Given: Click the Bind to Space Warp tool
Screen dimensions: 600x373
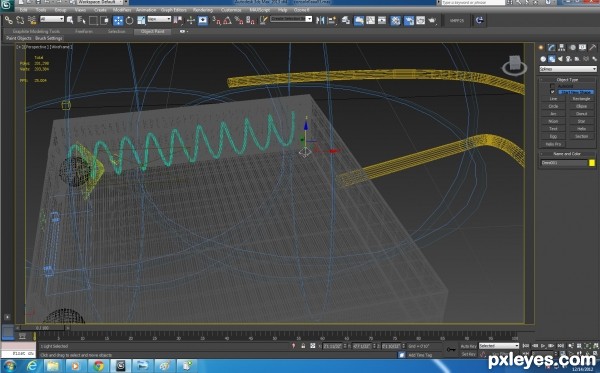Looking at the screenshot, I should point(32,20).
